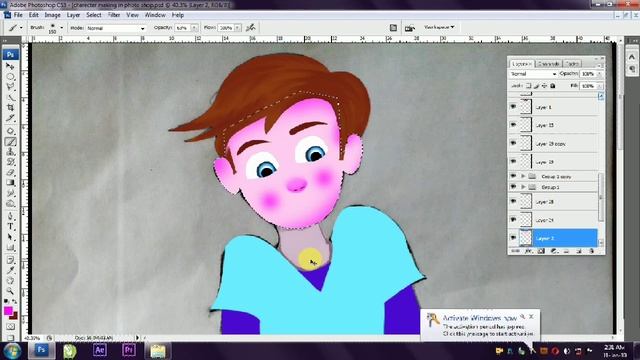Hide Layer 24 with its eye icon
The width and height of the screenshot is (640, 360).
[513, 220]
